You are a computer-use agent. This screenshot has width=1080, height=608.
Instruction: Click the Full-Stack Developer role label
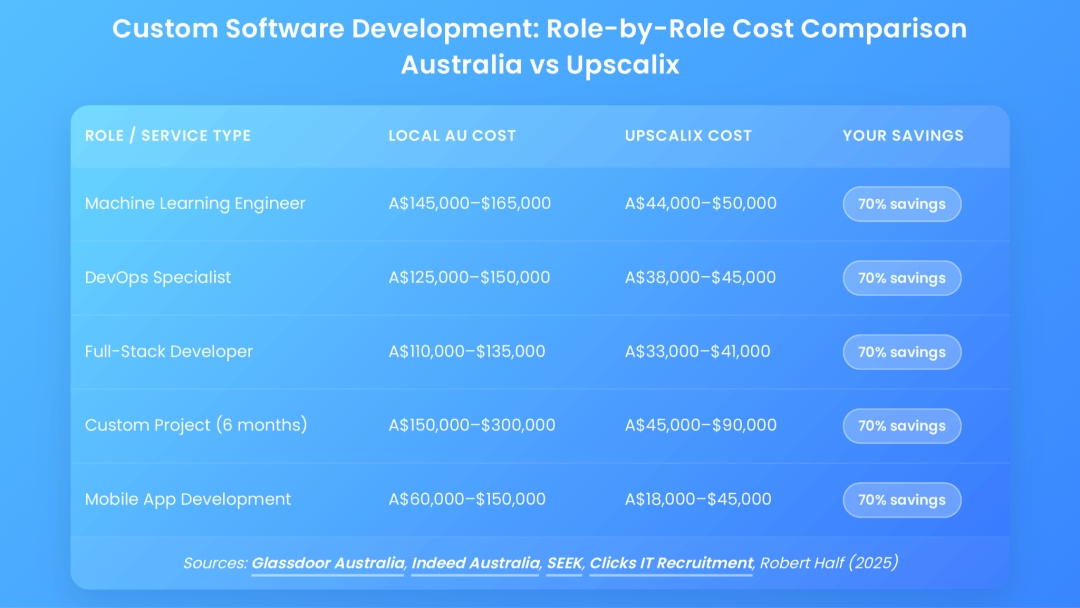click(x=169, y=352)
